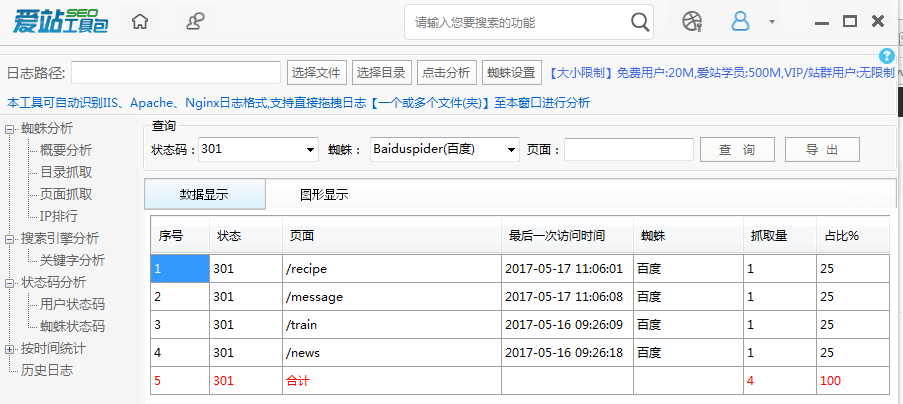Click the blue help question mark icon
This screenshot has height=404, width=903.
tap(886, 56)
